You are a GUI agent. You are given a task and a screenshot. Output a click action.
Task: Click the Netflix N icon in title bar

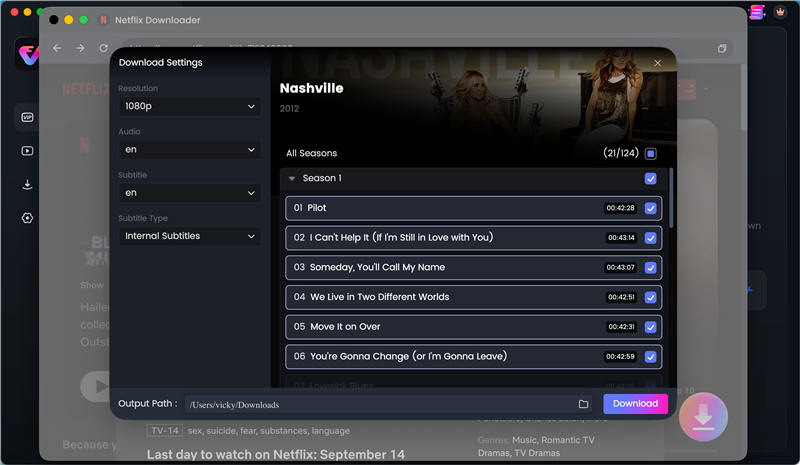point(104,20)
